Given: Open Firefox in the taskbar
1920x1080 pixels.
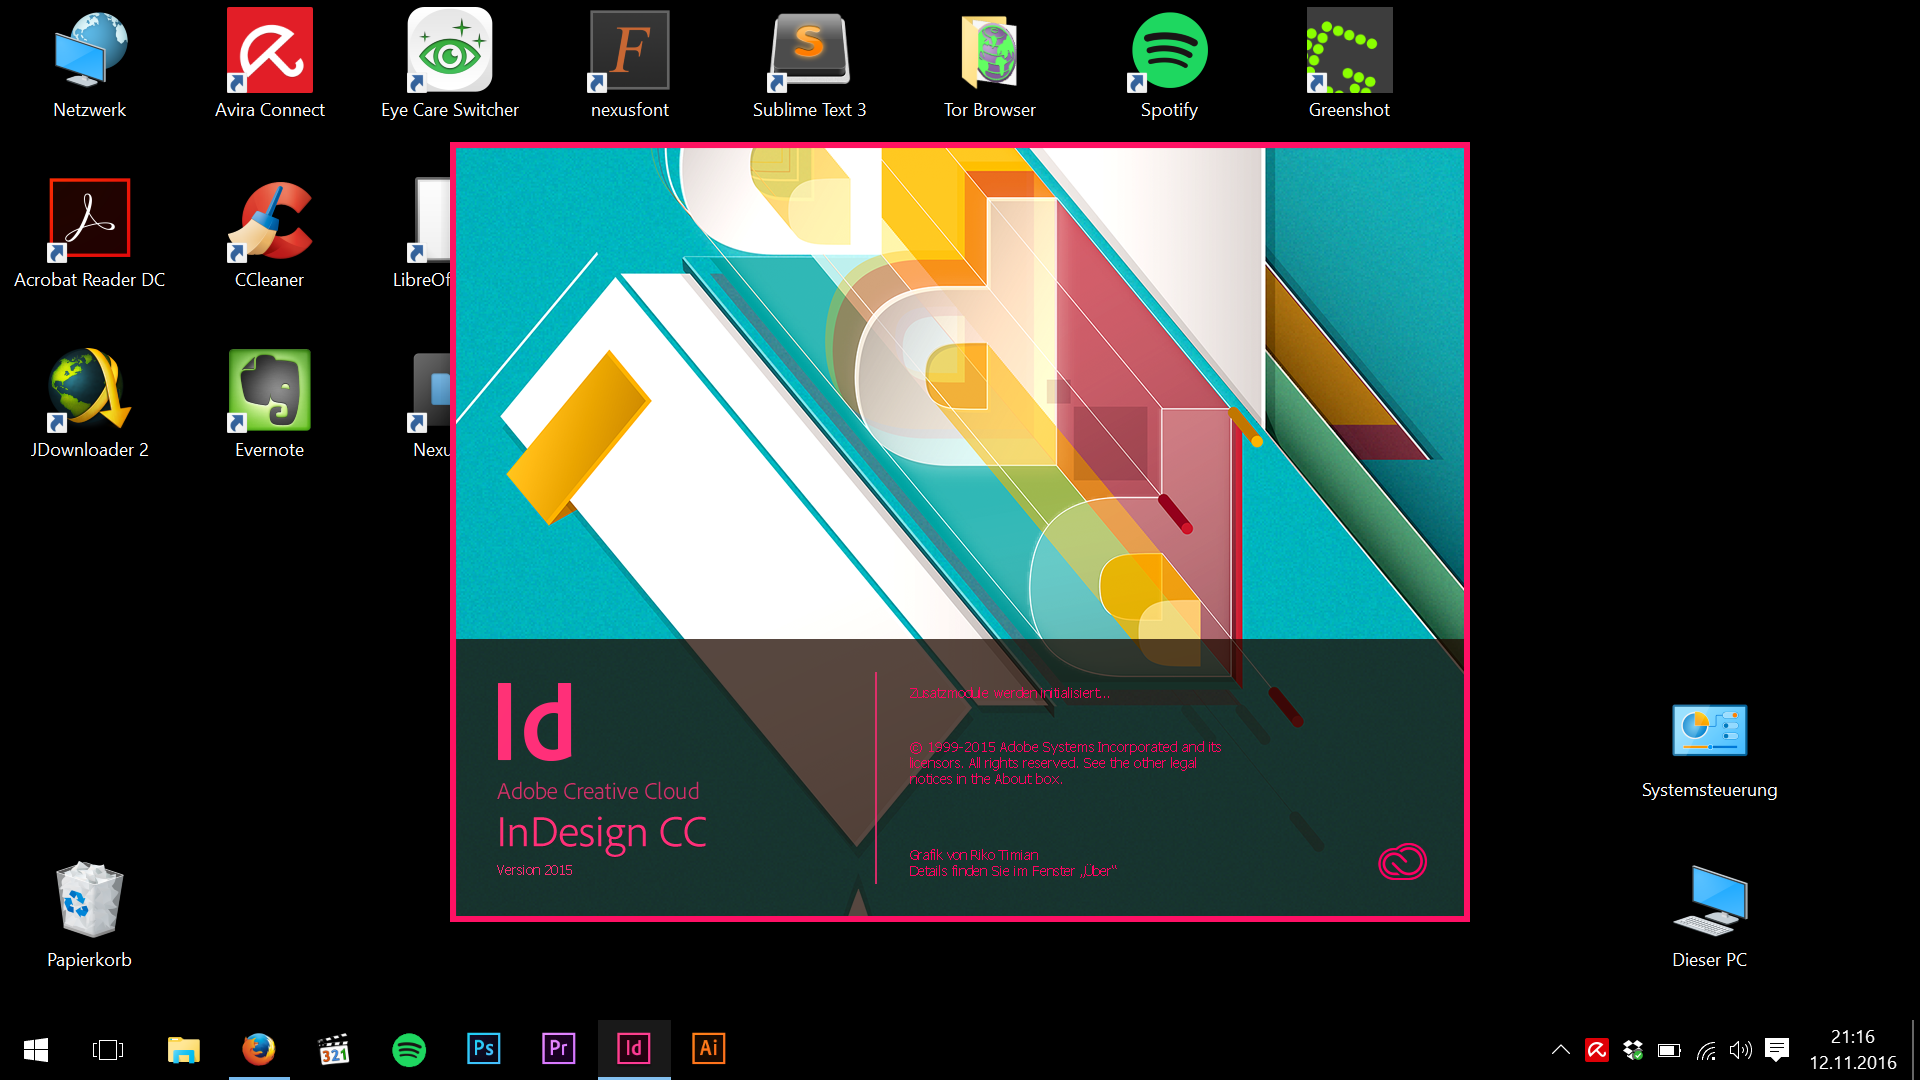Looking at the screenshot, I should 259,1049.
